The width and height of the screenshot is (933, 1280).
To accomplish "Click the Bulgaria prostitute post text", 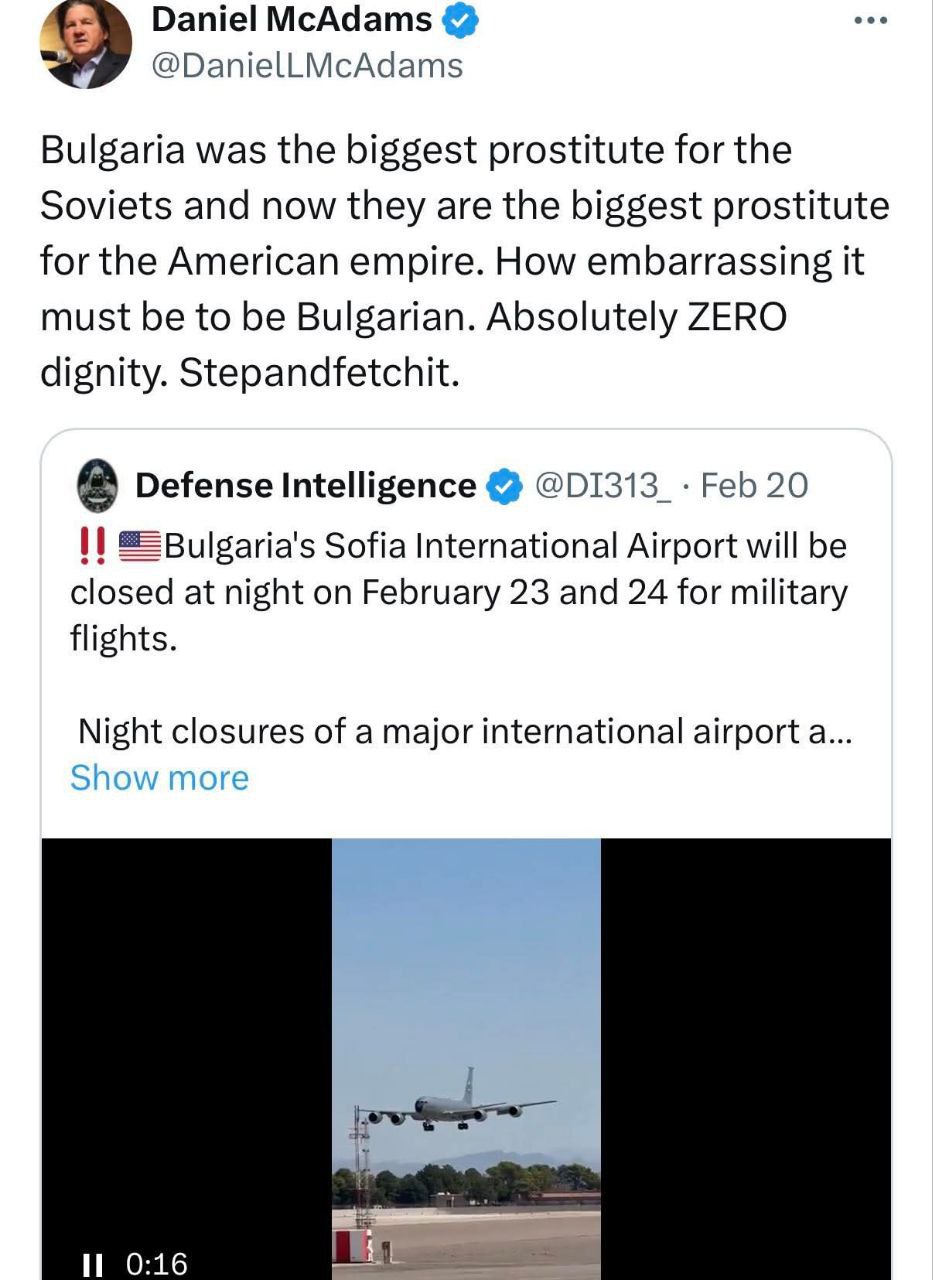I will click(464, 262).
